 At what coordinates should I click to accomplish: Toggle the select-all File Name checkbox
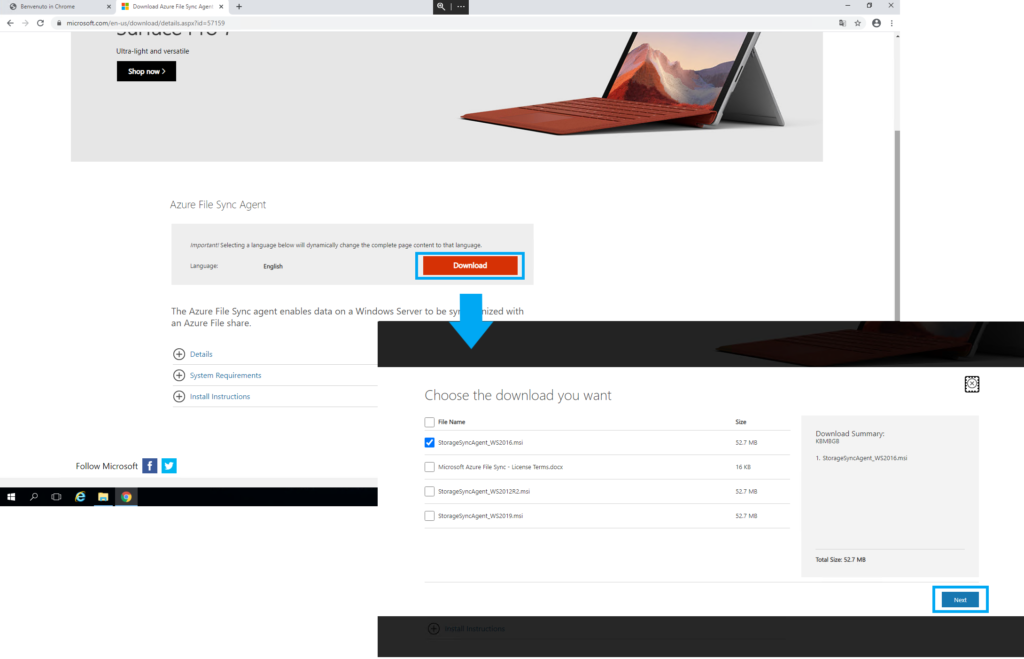pyautogui.click(x=429, y=422)
